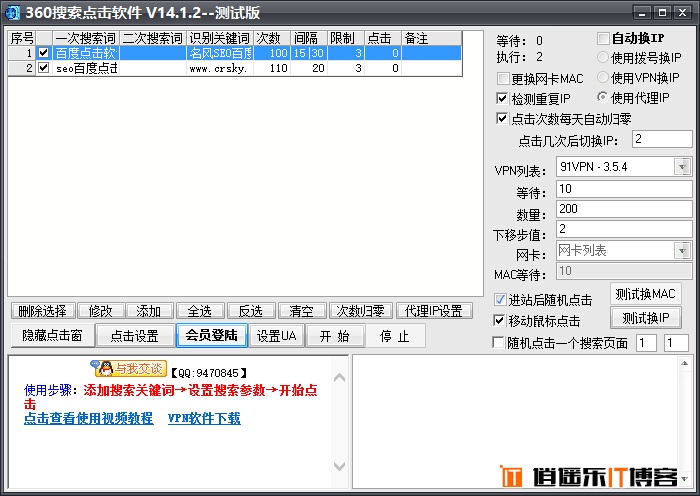Click 开始 button

335,336
